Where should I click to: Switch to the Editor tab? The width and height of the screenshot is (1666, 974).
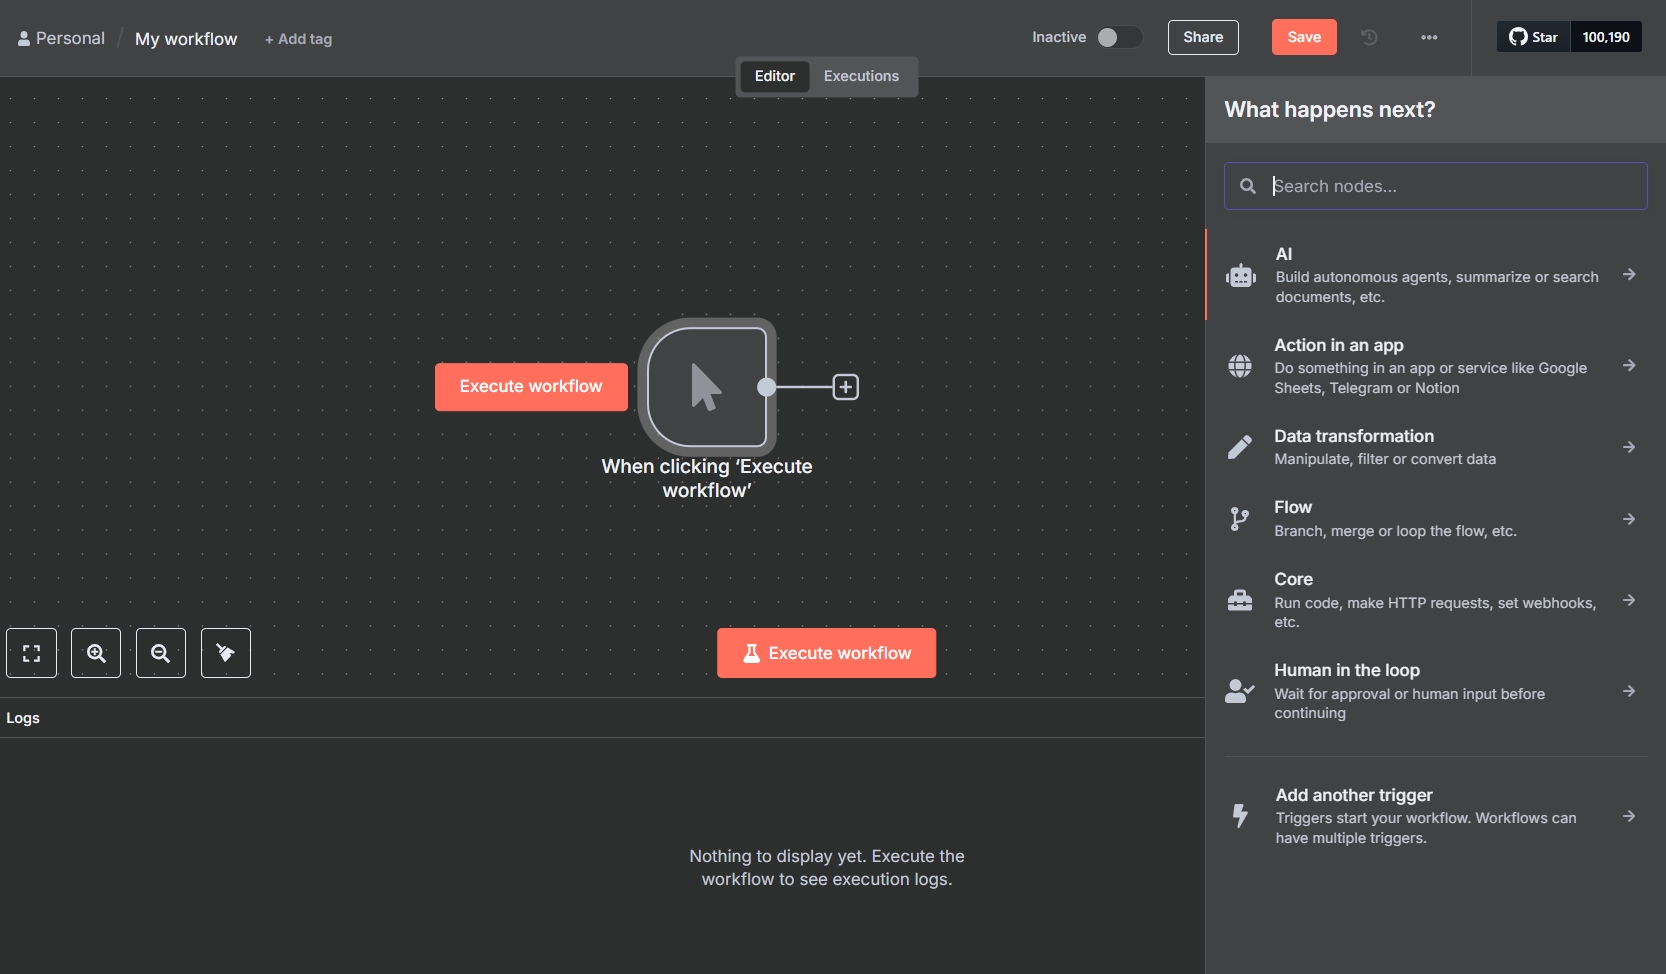point(774,76)
